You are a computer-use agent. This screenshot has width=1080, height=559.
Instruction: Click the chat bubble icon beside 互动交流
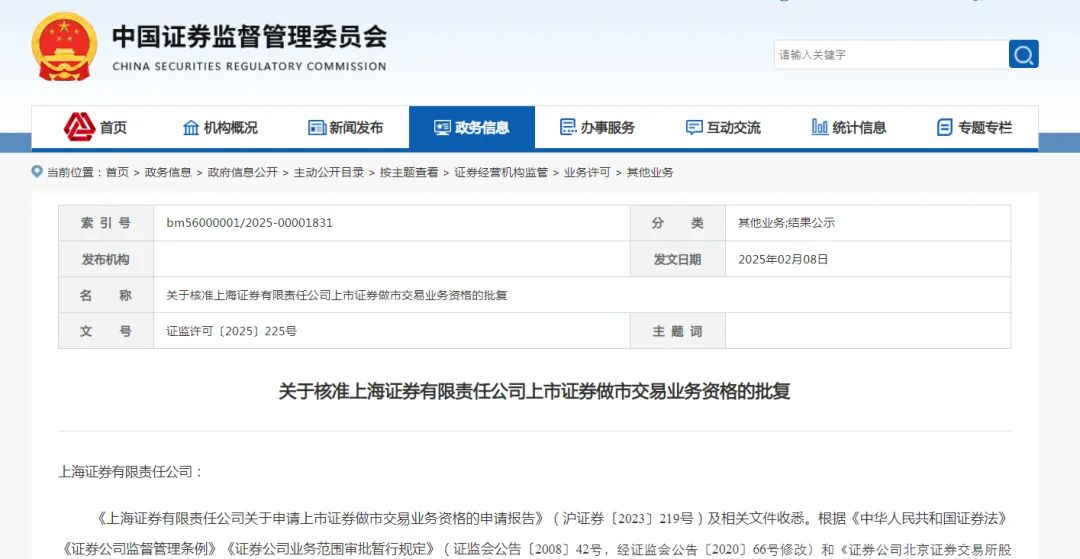pos(694,127)
